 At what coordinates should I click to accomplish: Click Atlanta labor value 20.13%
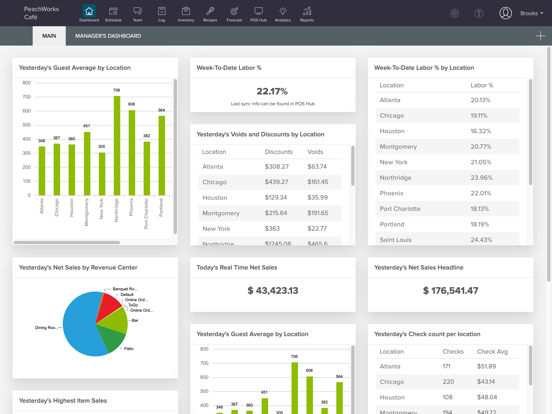(x=480, y=100)
